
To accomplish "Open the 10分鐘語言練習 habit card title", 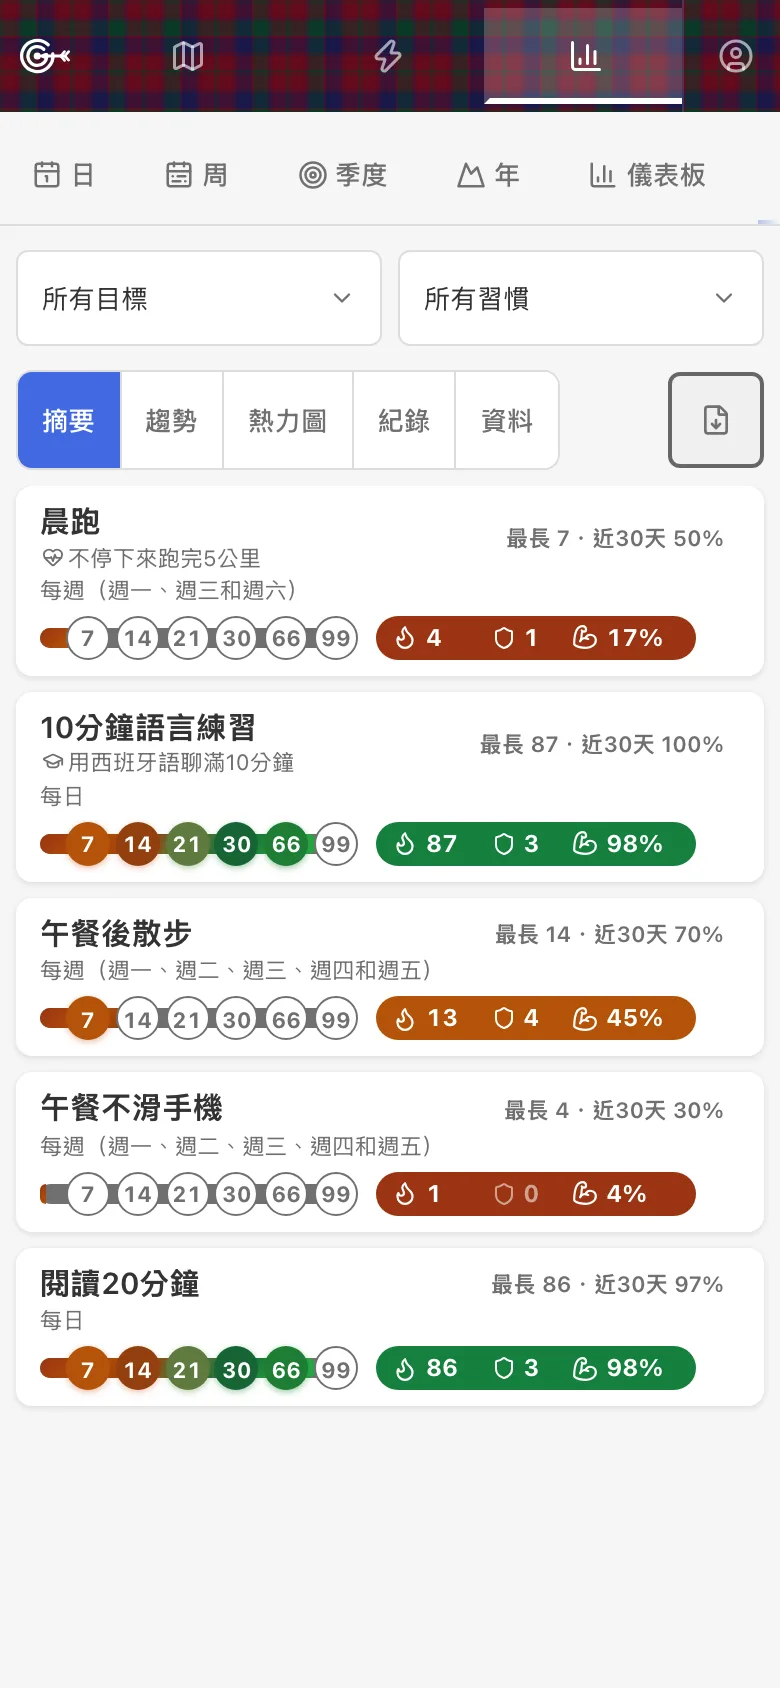I will point(148,727).
